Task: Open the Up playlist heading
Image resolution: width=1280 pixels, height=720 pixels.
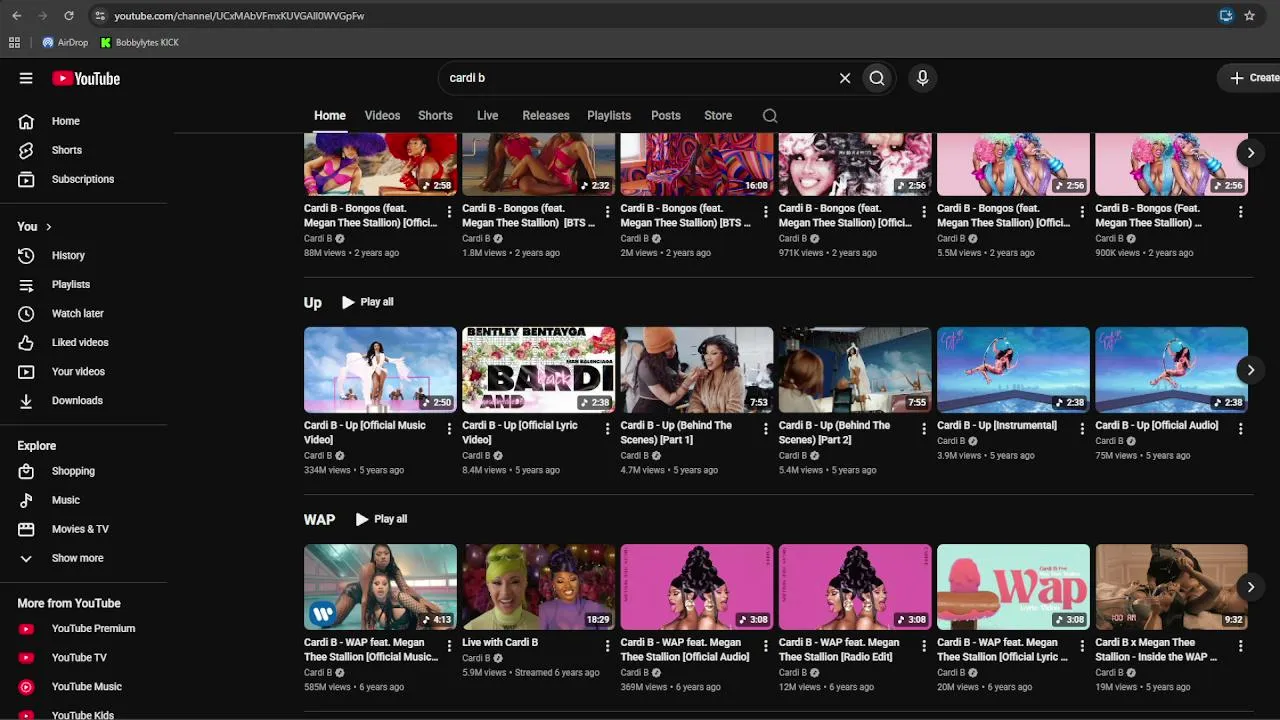Action: tap(313, 302)
